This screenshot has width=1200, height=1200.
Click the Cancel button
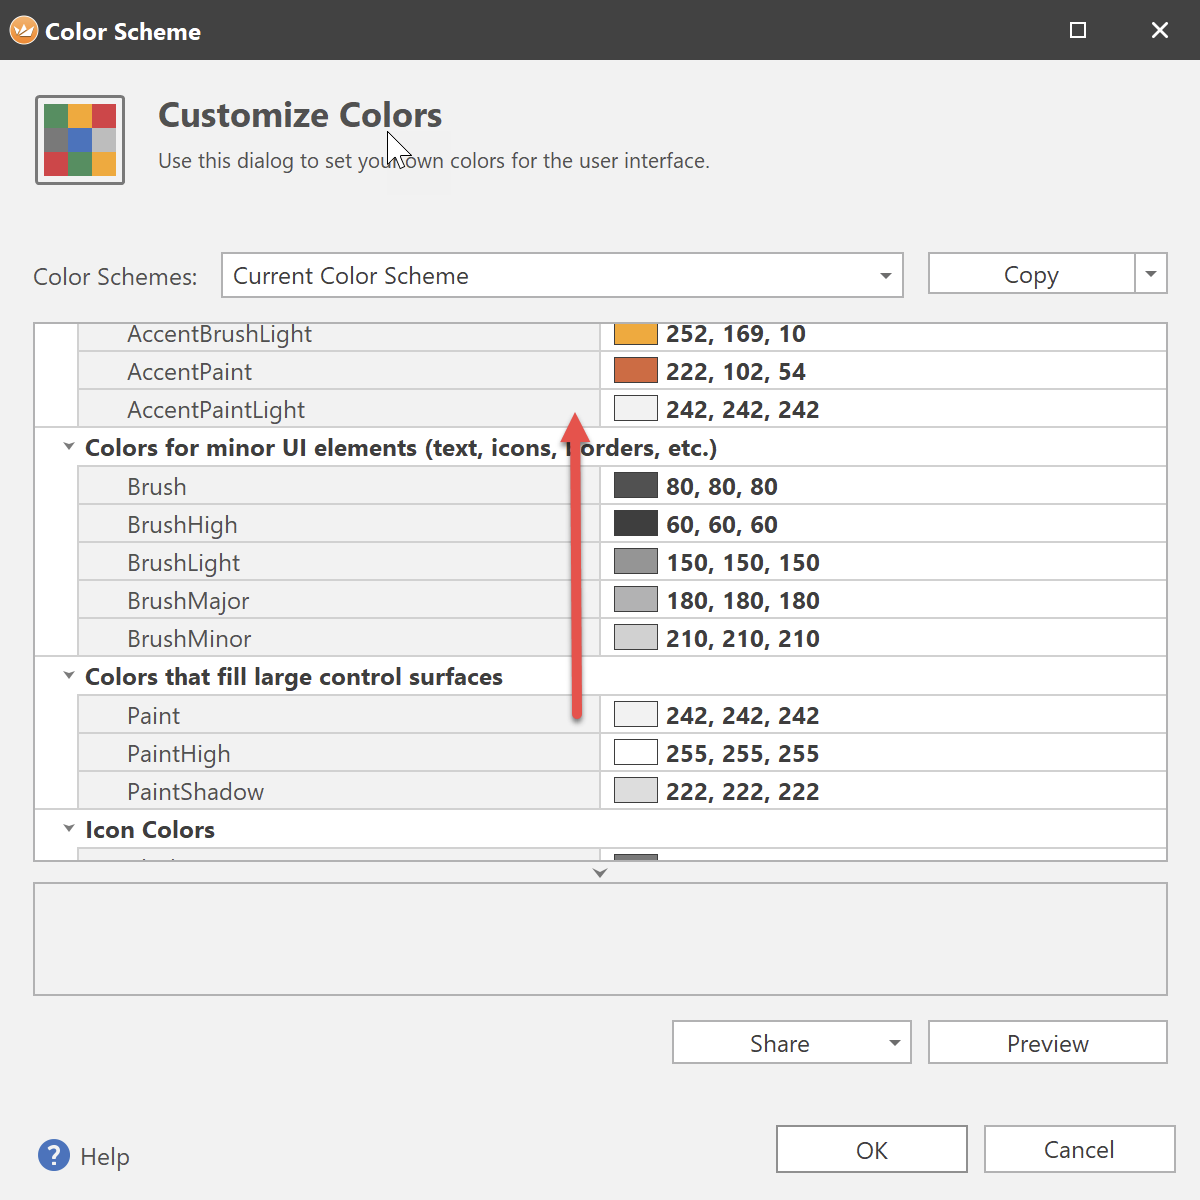[x=1079, y=1150]
